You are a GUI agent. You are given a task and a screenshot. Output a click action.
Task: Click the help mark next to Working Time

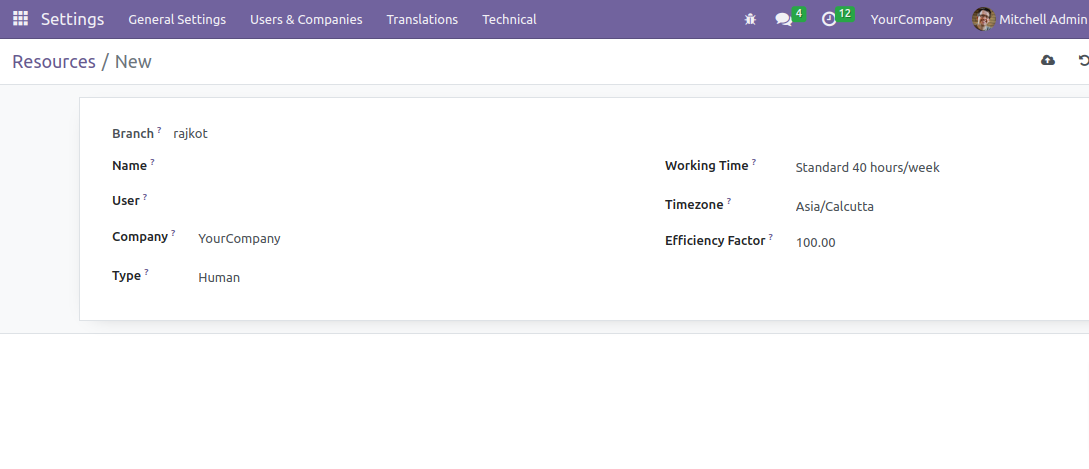[754, 162]
